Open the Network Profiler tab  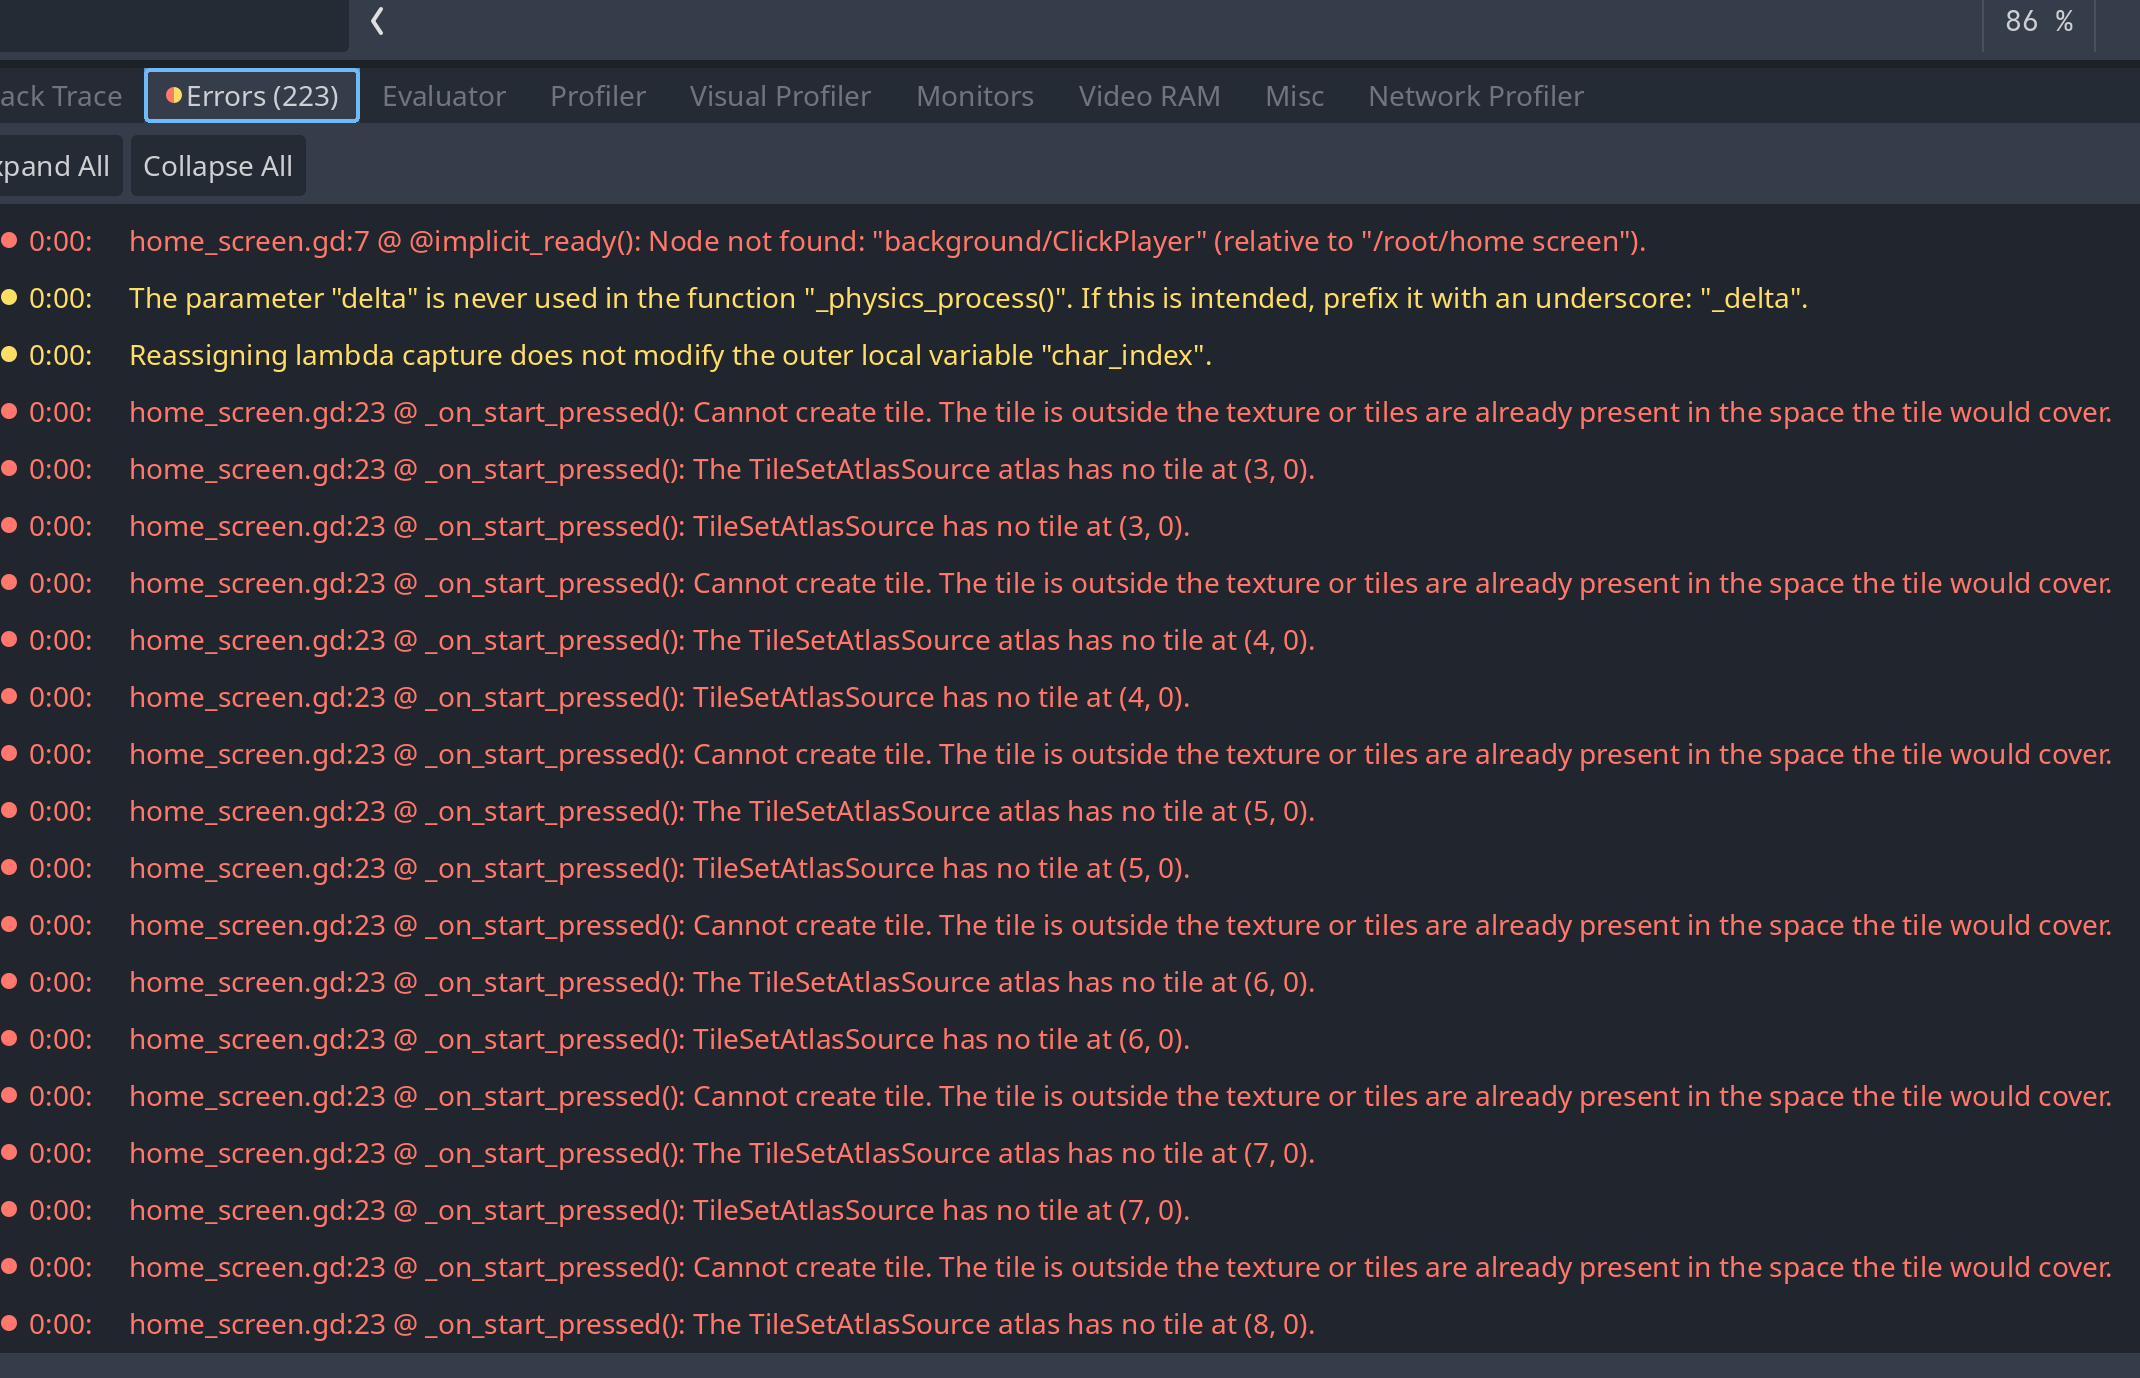(1476, 96)
